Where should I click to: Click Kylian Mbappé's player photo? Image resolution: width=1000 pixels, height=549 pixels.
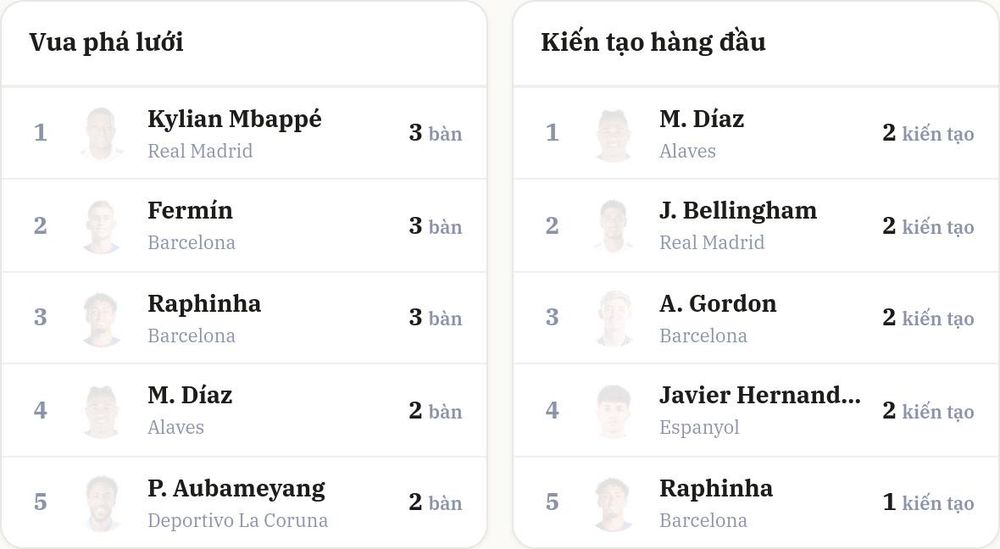pos(101,133)
